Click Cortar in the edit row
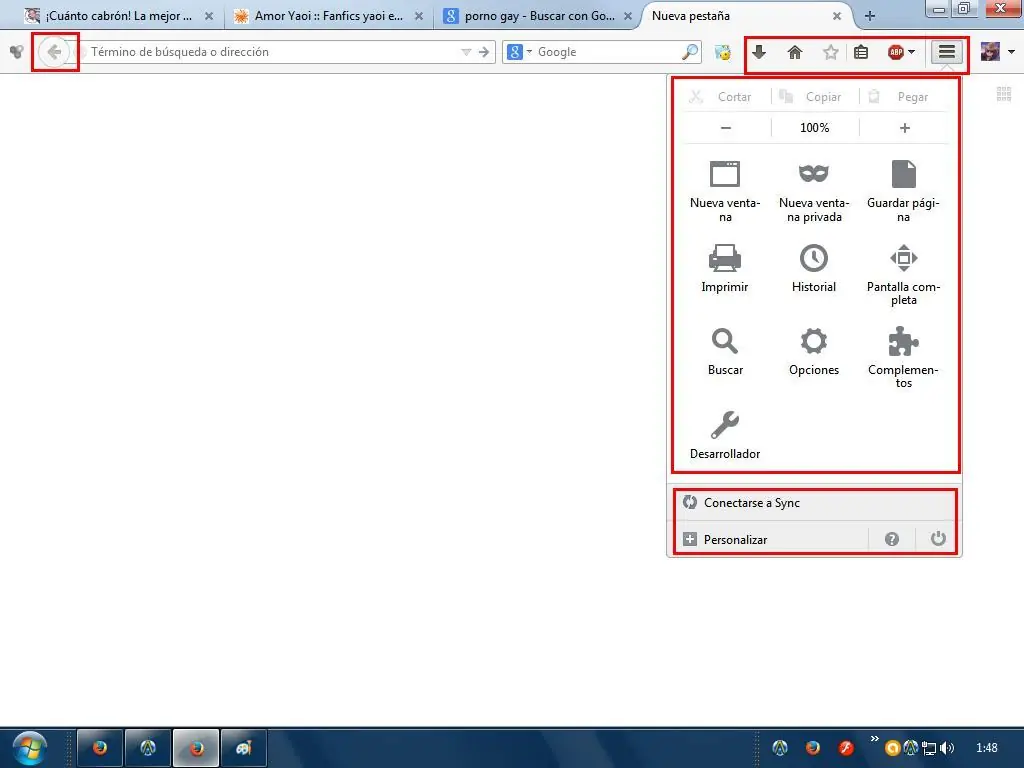The height and width of the screenshot is (768, 1024). point(727,97)
